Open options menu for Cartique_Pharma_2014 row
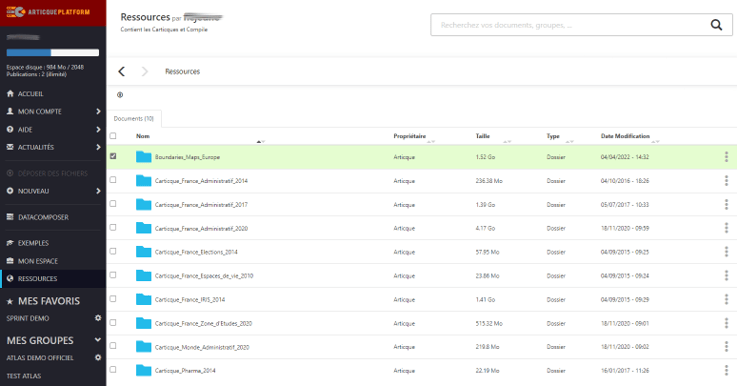The height and width of the screenshot is (386, 737). [x=726, y=370]
